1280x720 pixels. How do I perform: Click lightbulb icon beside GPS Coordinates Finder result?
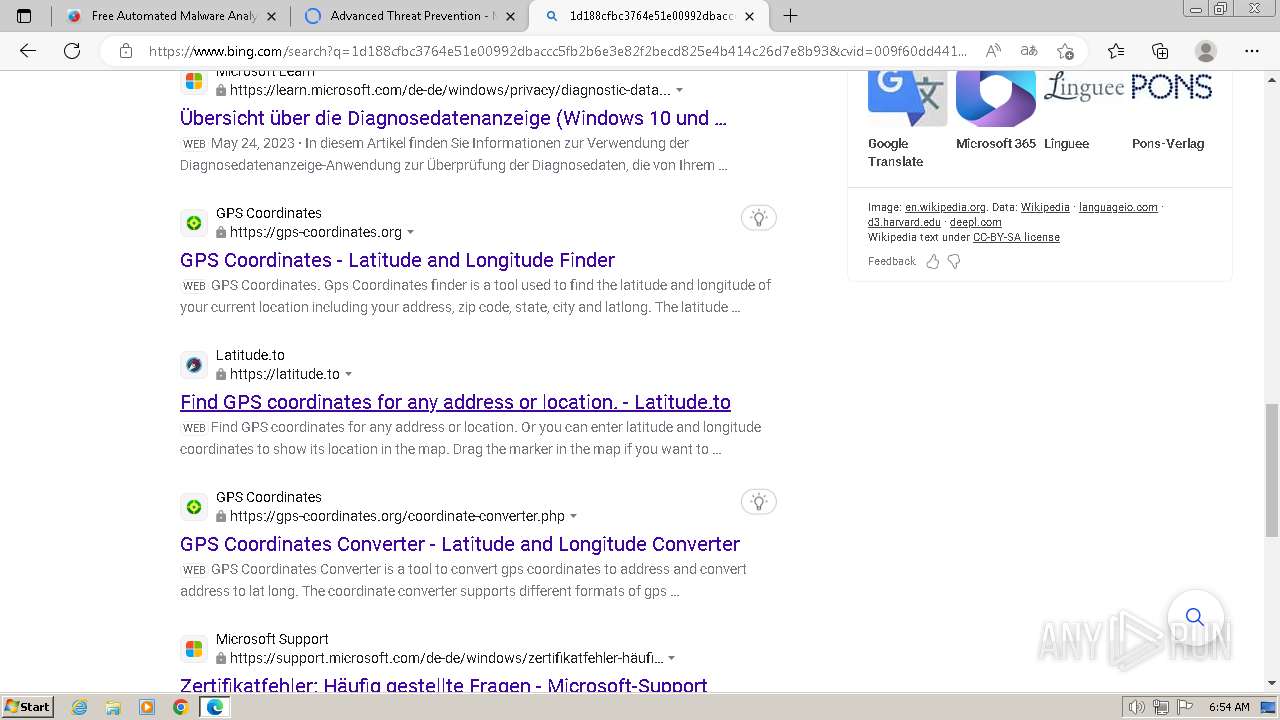point(759,218)
